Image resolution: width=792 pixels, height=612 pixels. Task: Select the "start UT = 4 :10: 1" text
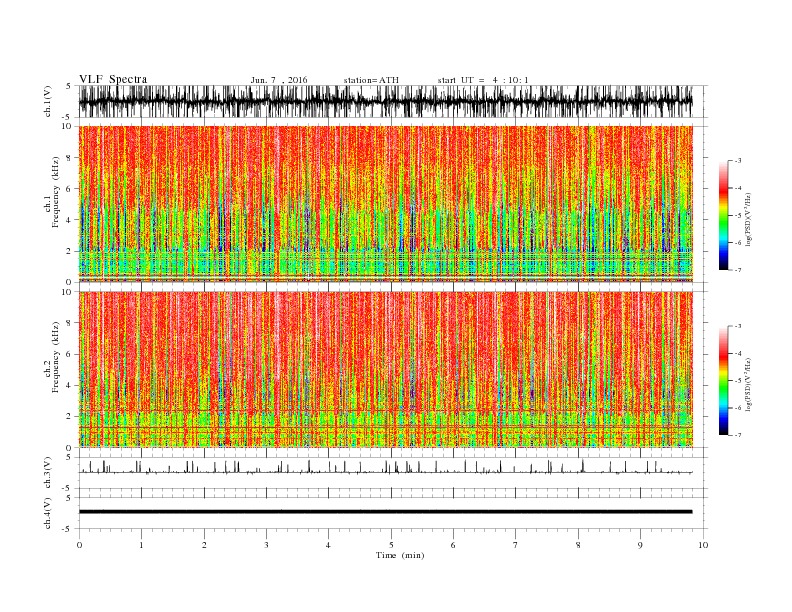point(483,80)
